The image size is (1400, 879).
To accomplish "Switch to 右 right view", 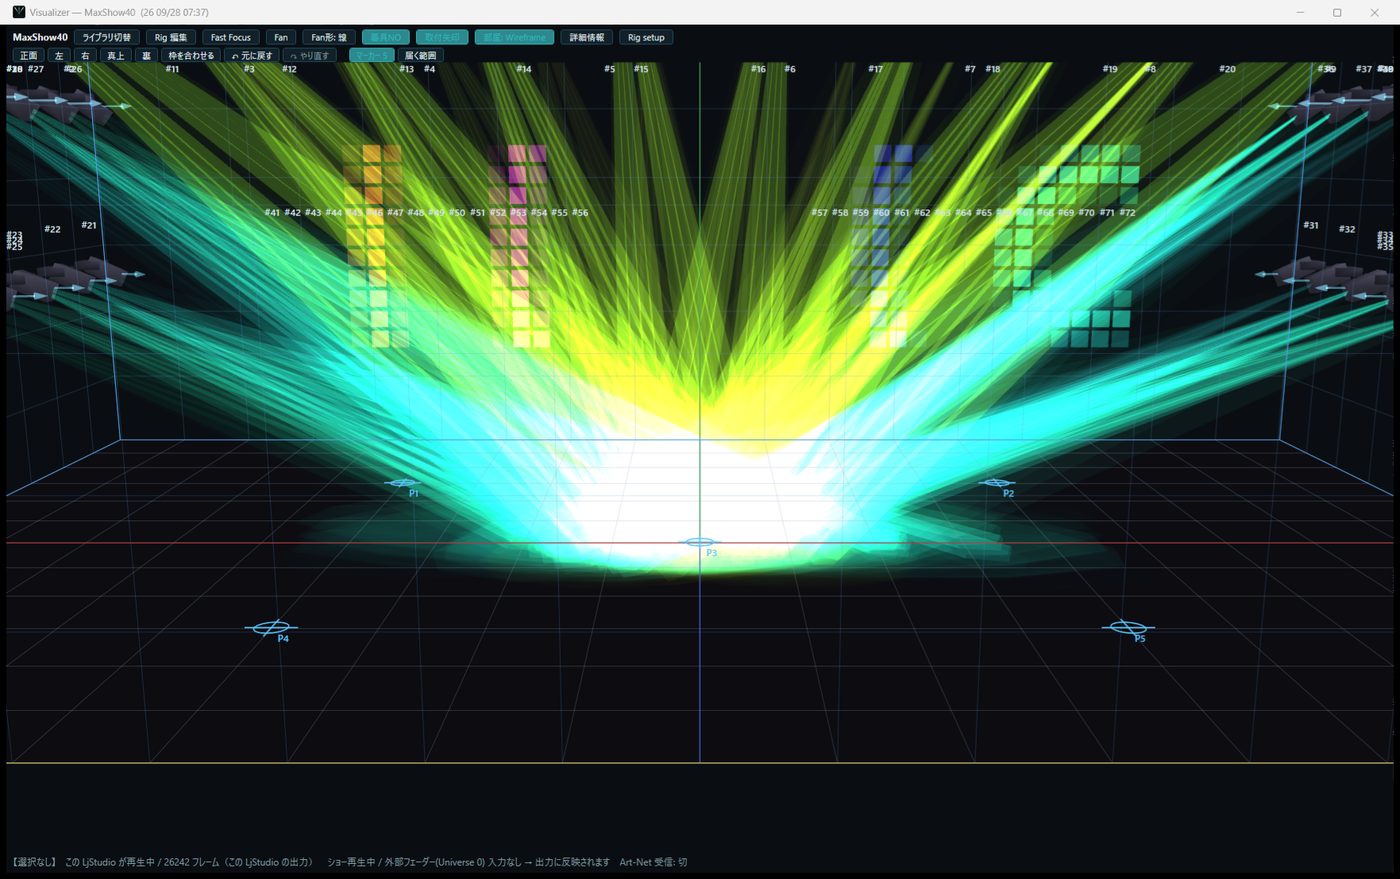I will tap(86, 55).
